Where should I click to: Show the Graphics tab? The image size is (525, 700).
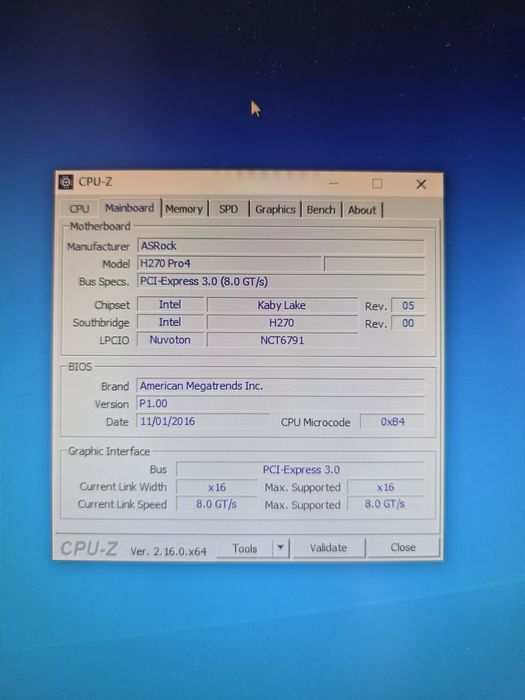[275, 209]
